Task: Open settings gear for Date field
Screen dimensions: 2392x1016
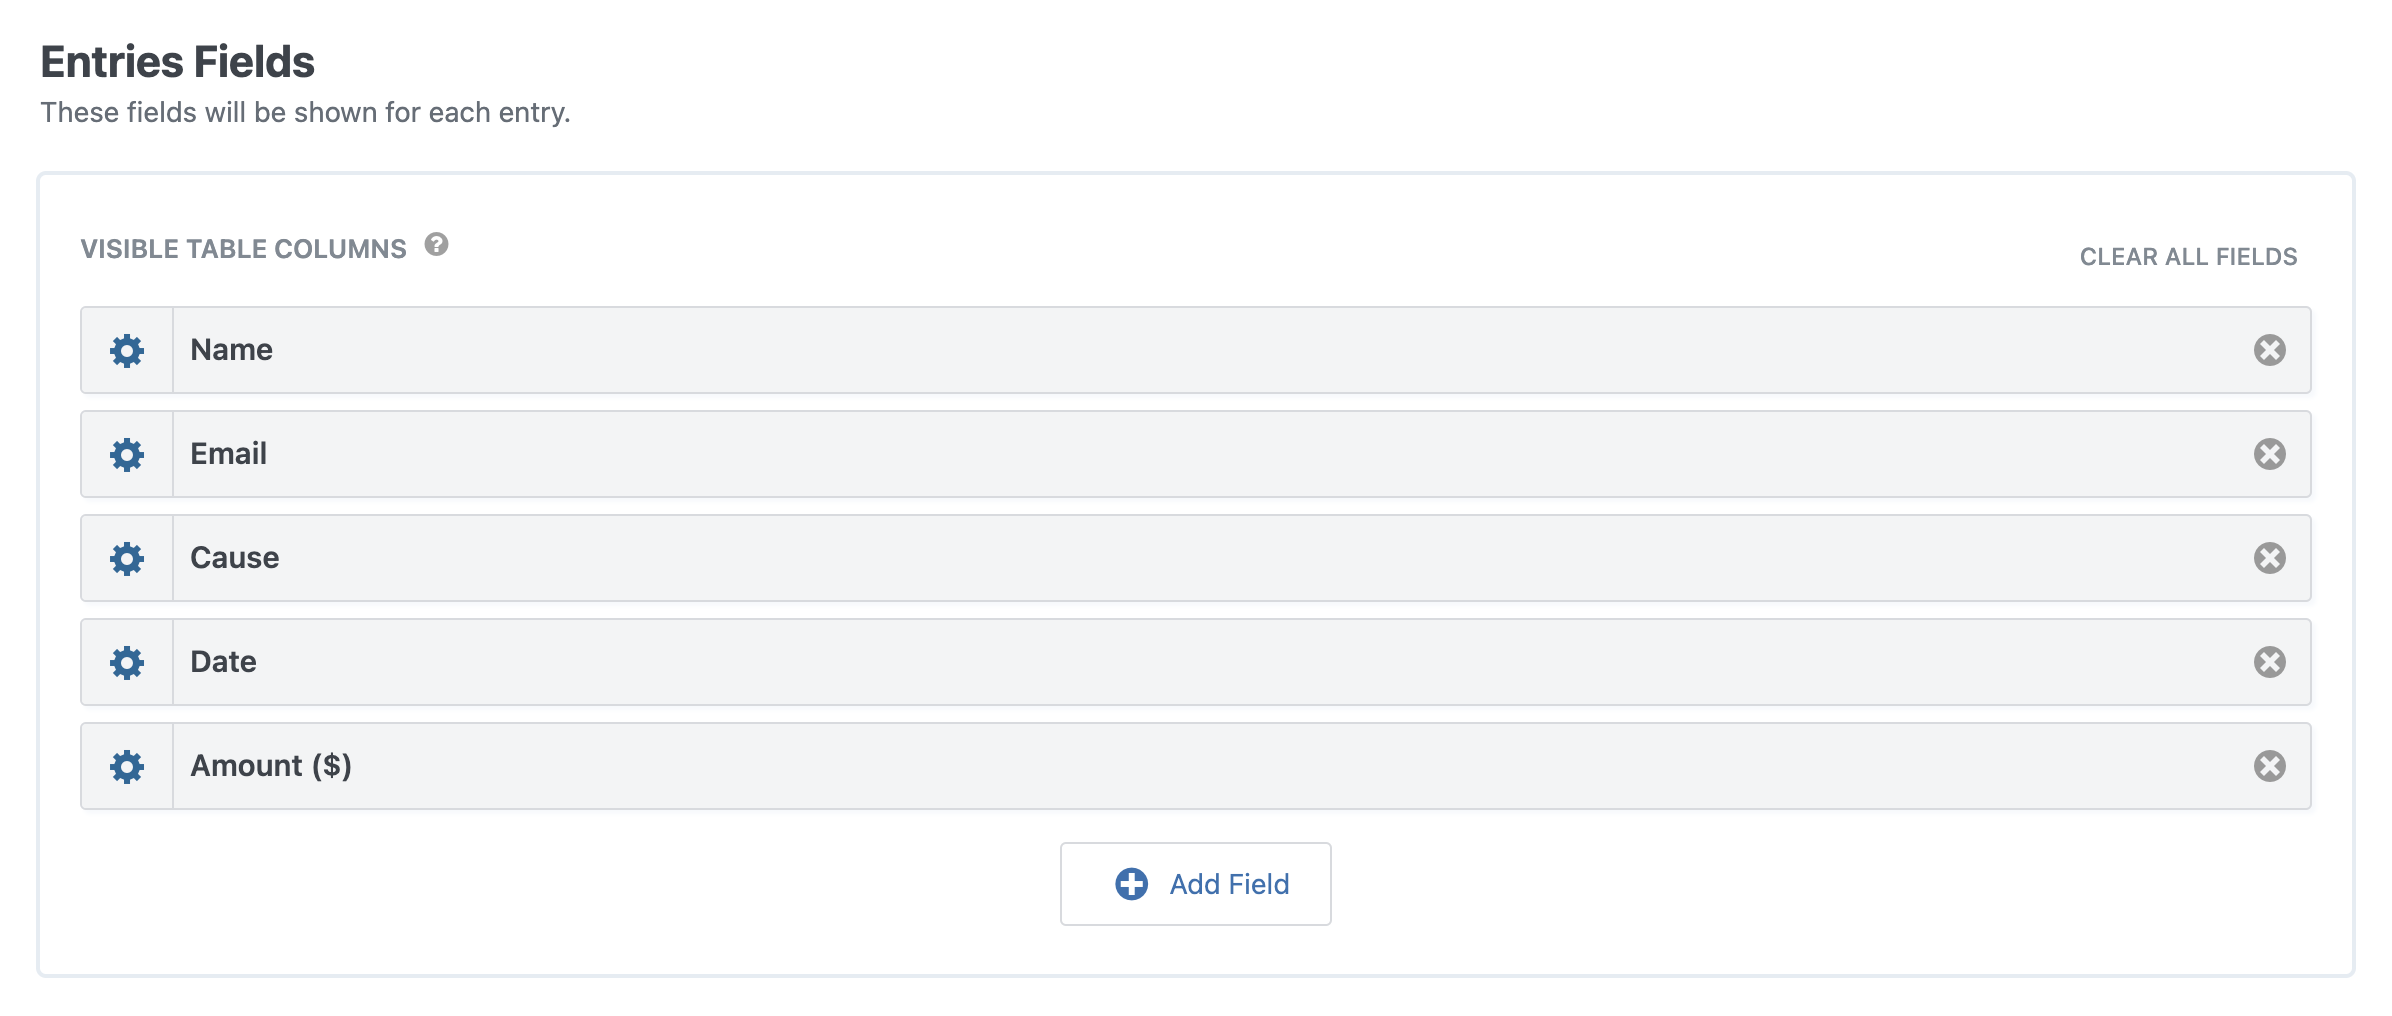Action: (127, 663)
